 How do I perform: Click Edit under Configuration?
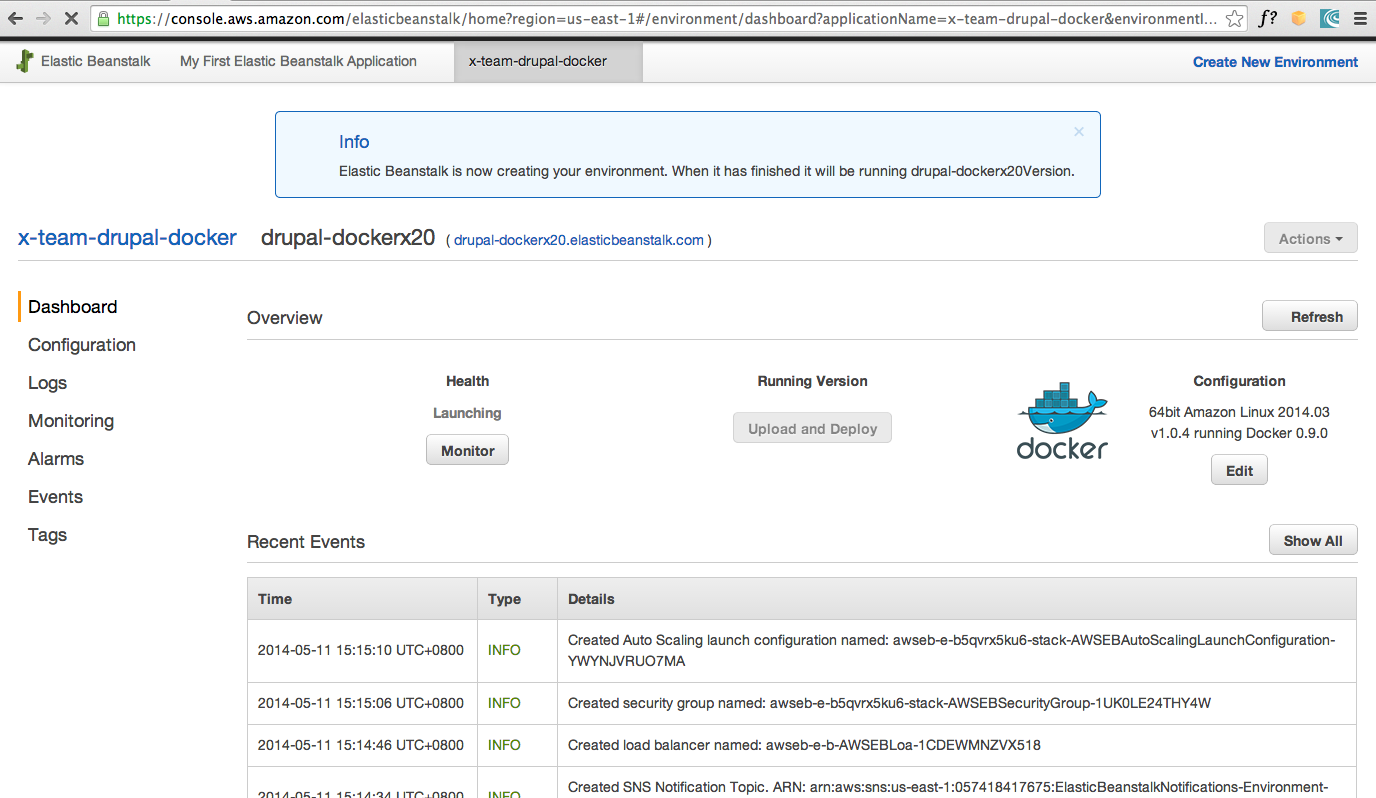coord(1239,470)
